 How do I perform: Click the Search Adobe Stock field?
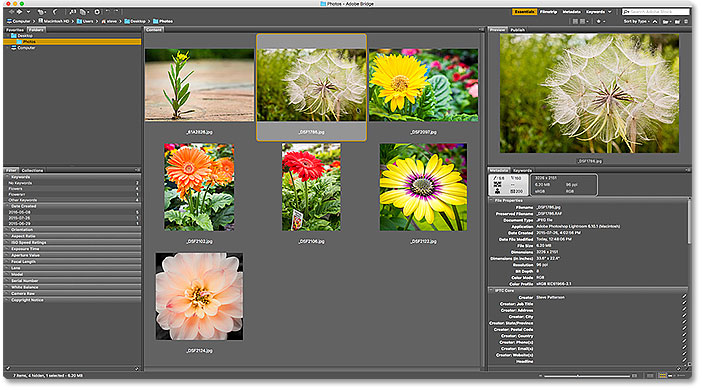tap(656, 12)
